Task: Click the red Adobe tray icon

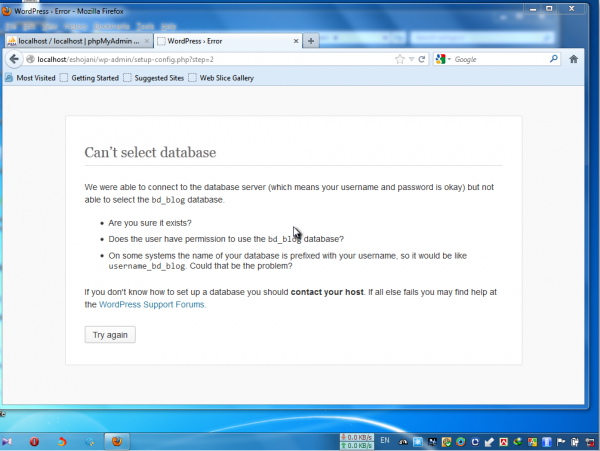Action: point(504,442)
